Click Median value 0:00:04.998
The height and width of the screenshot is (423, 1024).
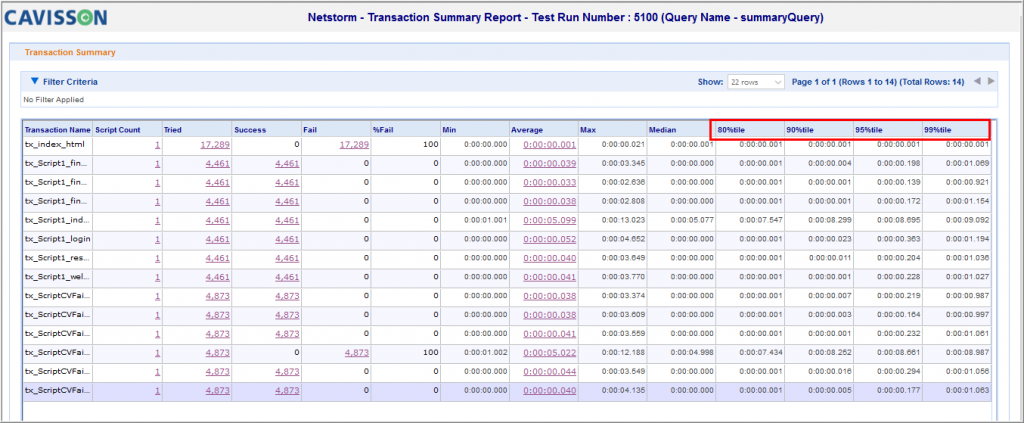692,352
